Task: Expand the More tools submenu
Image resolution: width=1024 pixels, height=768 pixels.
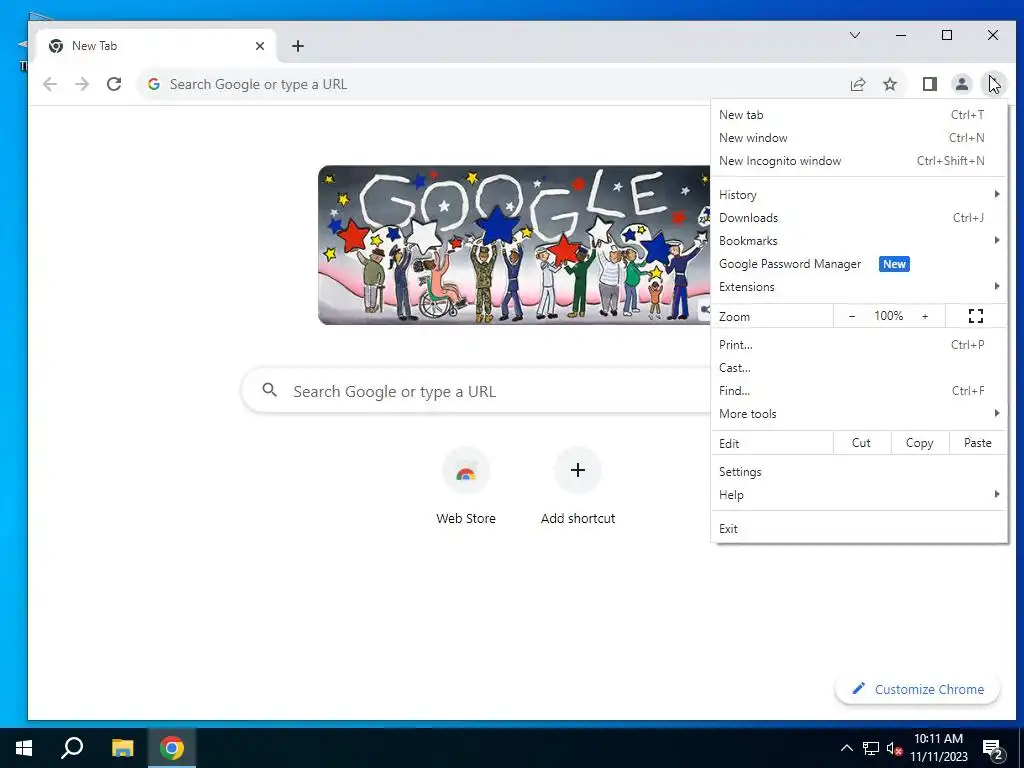Action: (x=859, y=413)
